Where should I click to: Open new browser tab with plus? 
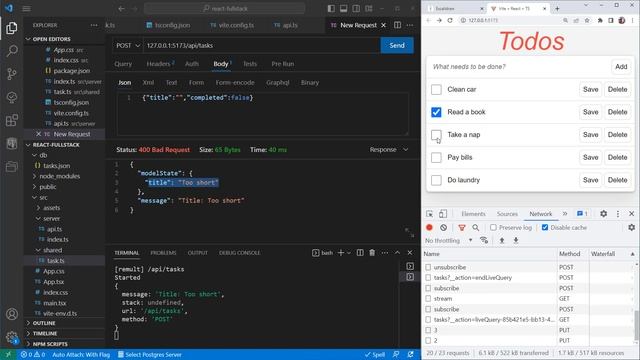(557, 8)
